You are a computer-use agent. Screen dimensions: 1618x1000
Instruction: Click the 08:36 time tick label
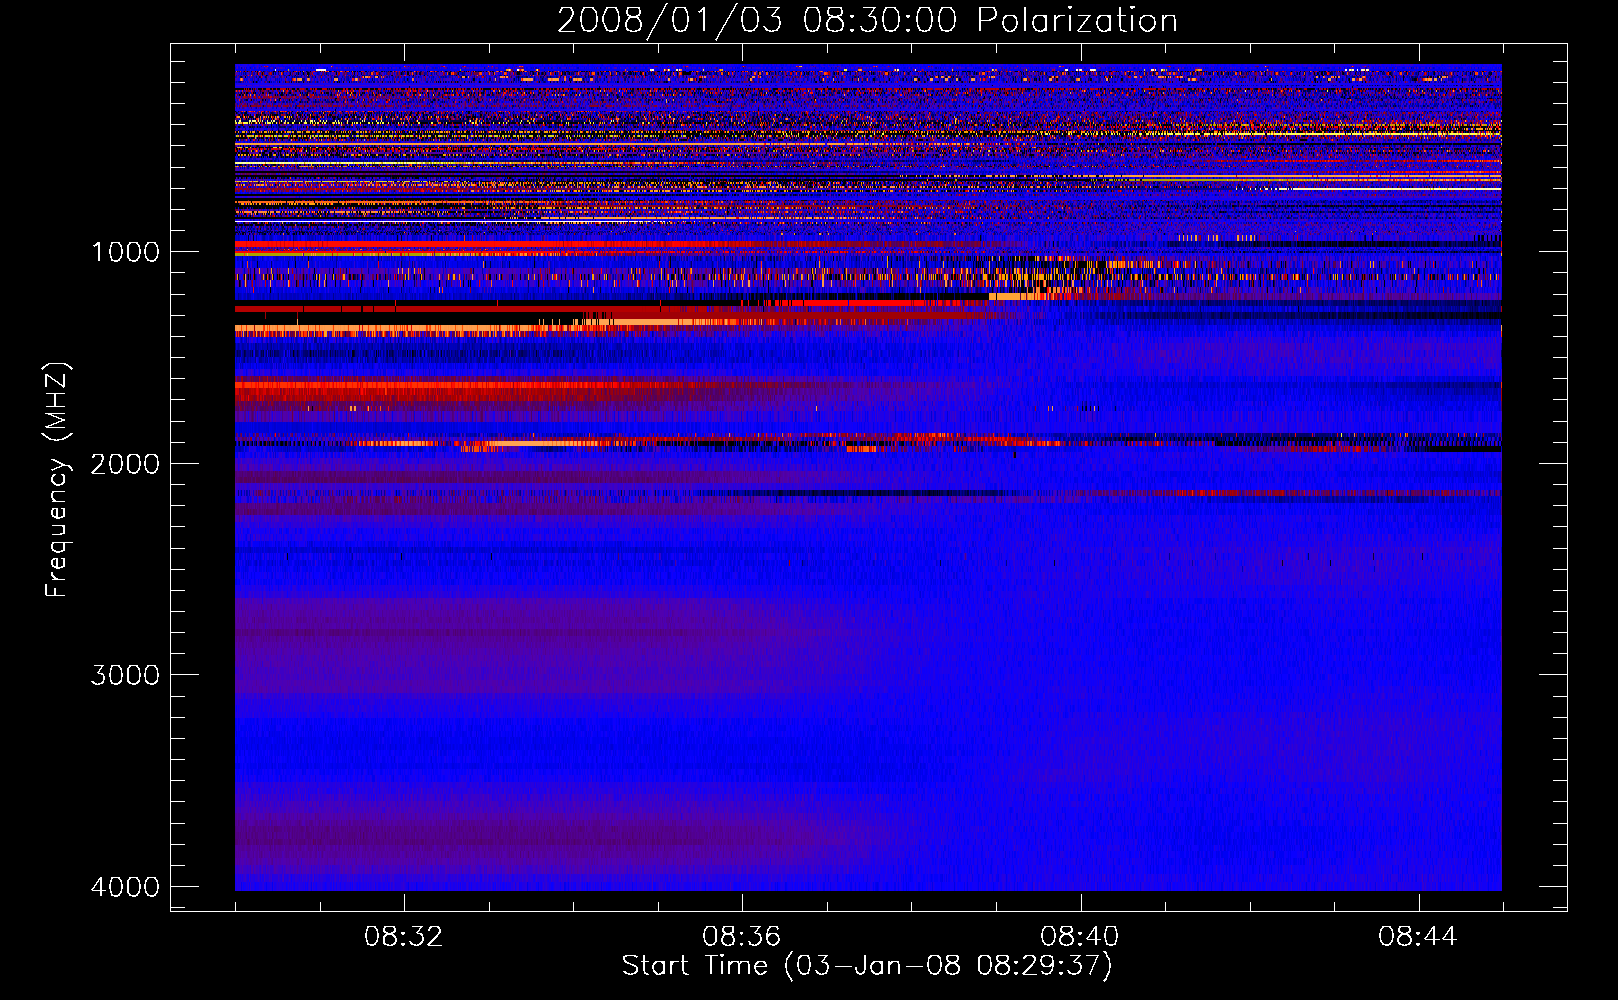coord(742,937)
